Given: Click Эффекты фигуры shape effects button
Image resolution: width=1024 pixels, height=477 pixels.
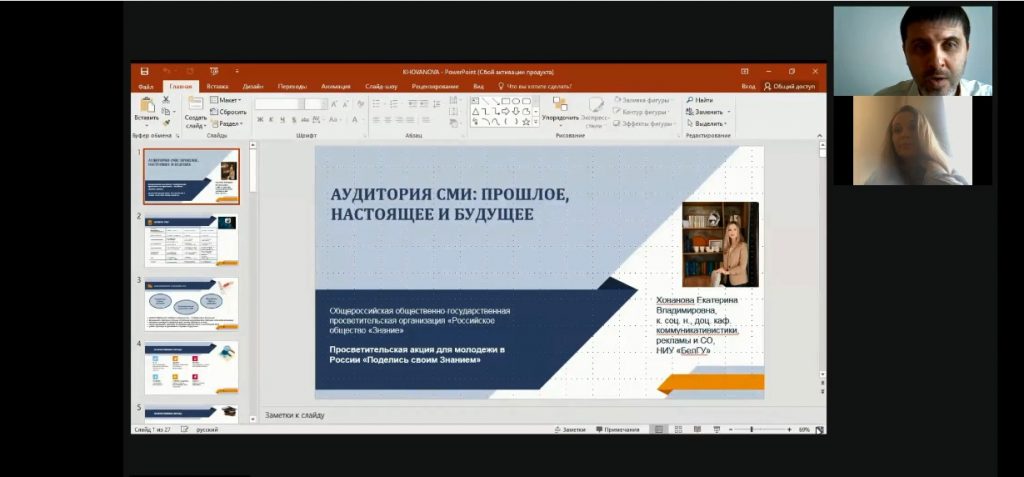Looking at the screenshot, I should [x=643, y=123].
